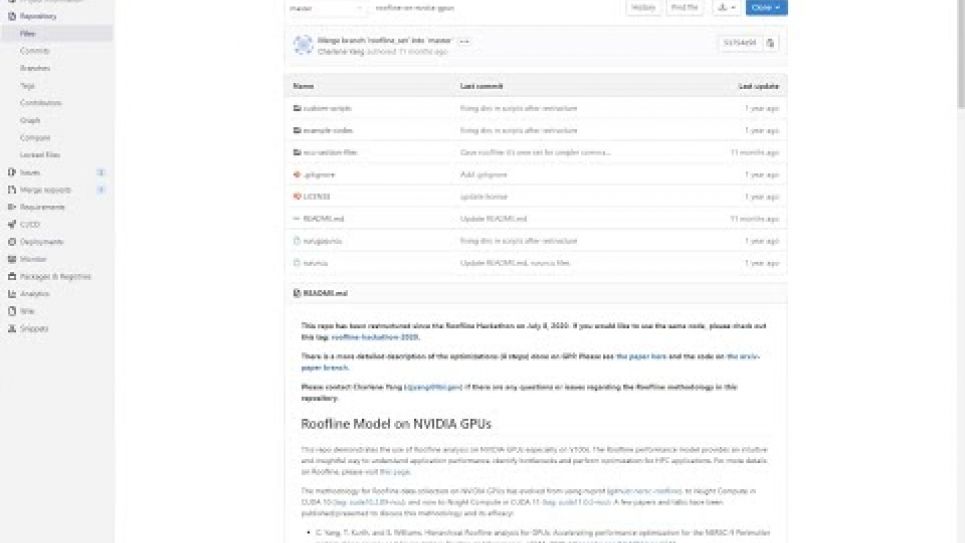This screenshot has width=965, height=543.
Task: Open the .gitignore file entry
Action: pos(318,174)
